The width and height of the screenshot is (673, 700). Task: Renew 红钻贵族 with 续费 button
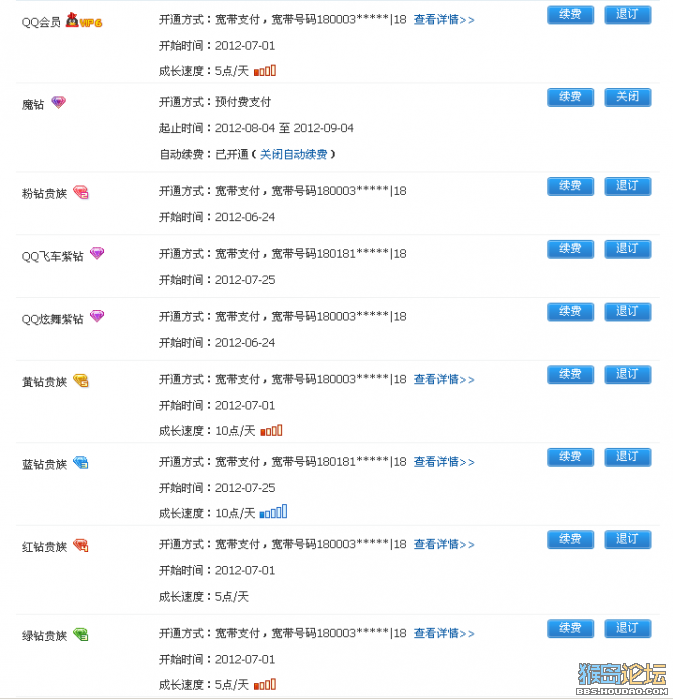click(x=570, y=539)
